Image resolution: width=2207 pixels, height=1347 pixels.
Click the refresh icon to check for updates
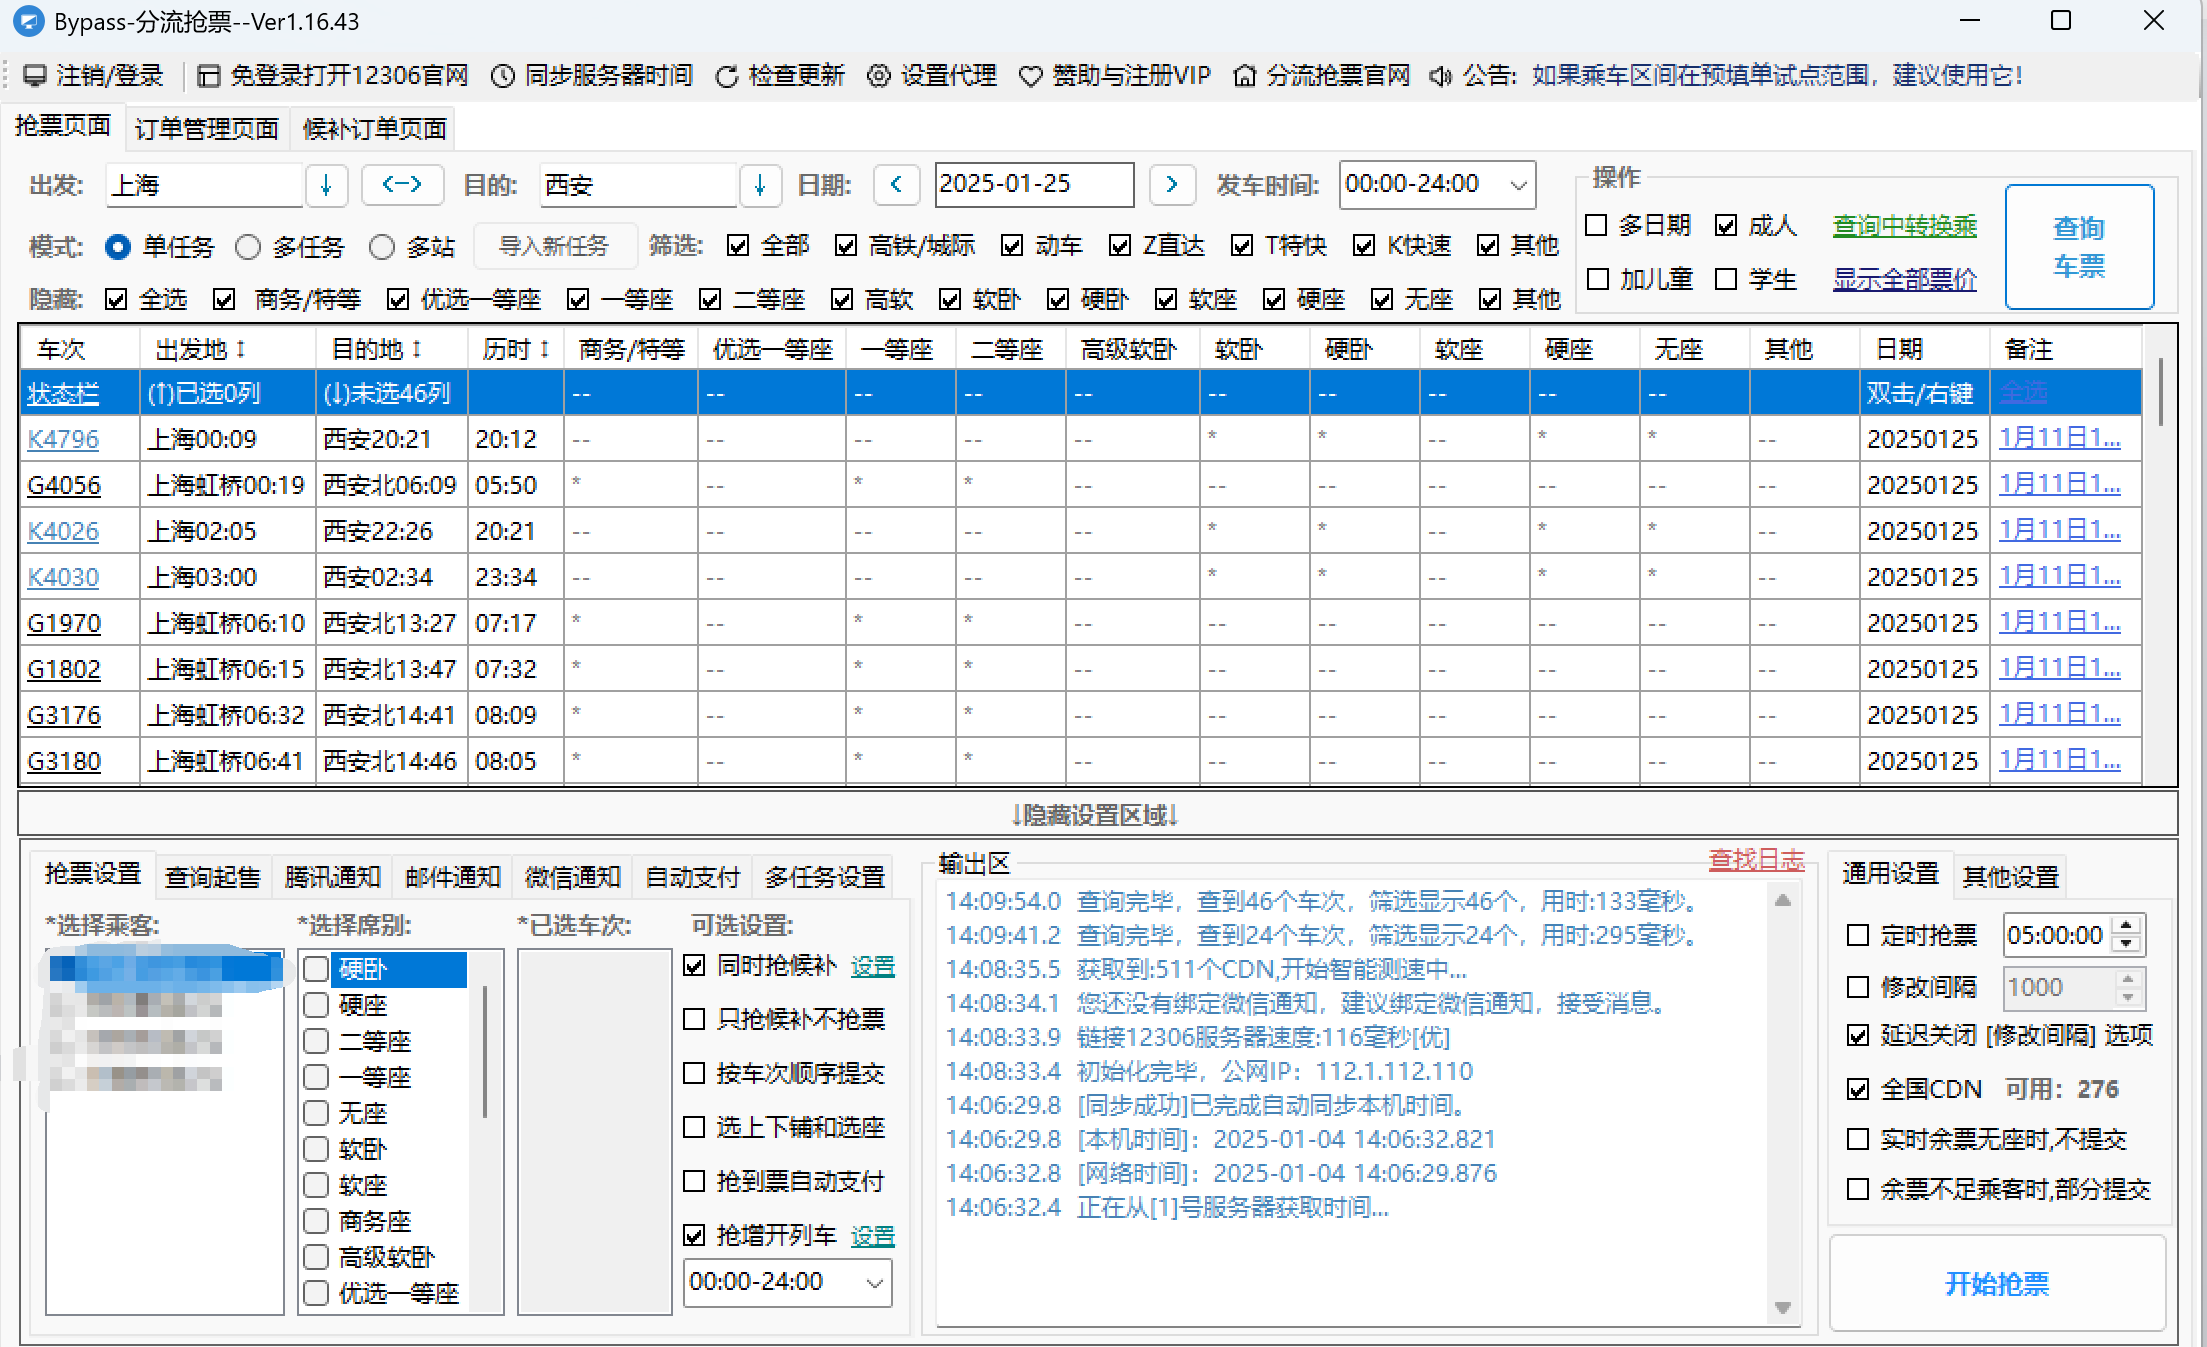click(727, 76)
